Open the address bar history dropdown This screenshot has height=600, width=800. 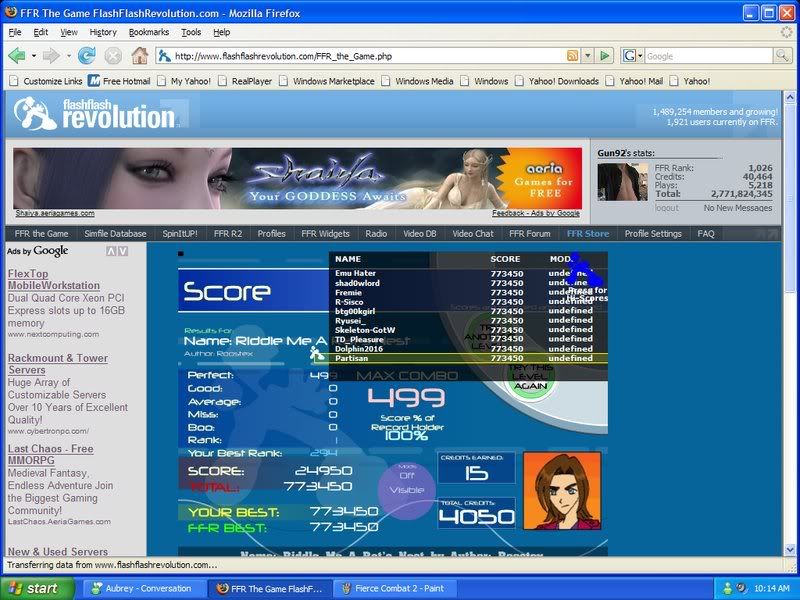(x=588, y=56)
